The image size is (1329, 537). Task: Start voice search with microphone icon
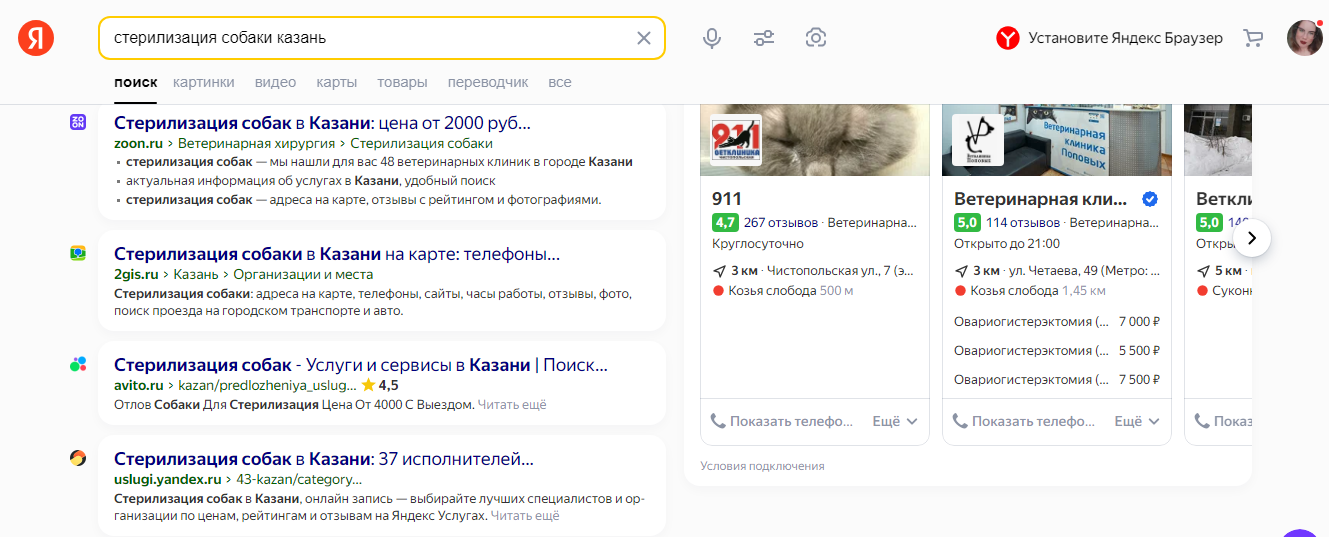tap(712, 38)
